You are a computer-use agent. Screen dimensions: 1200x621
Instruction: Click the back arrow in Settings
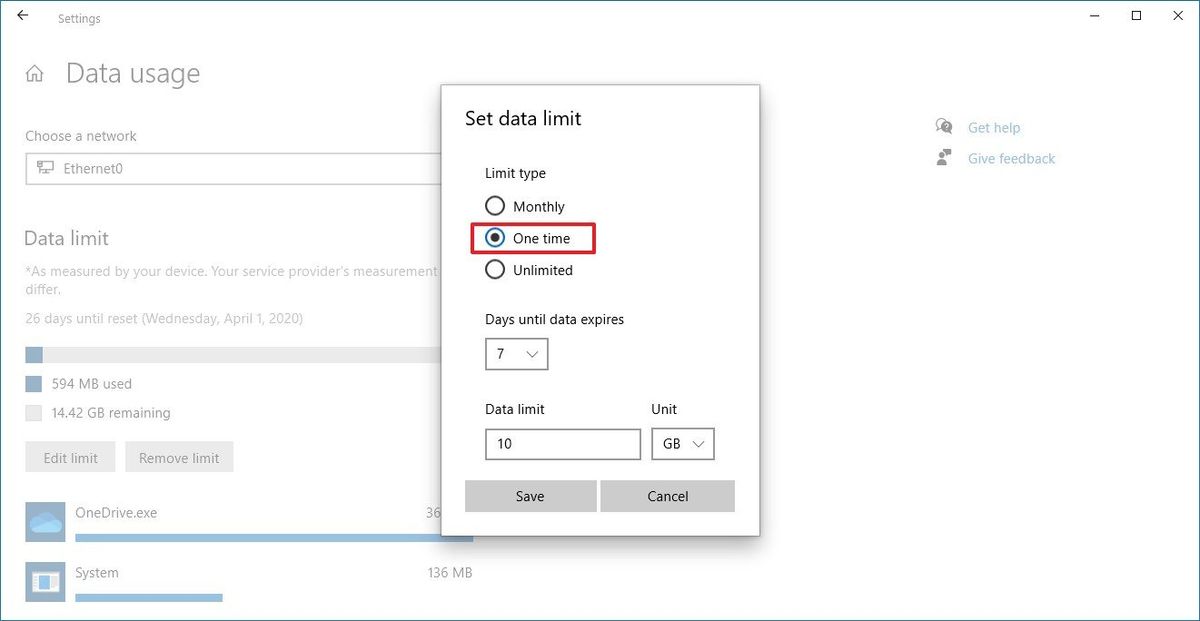(22, 15)
